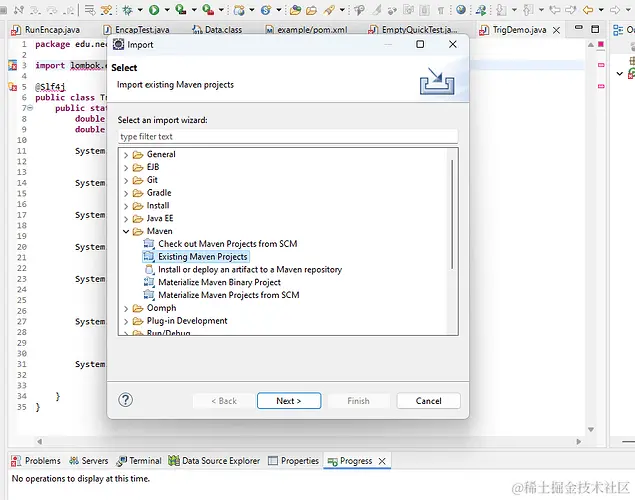Click the New Java Class icon in toolbar
The width and height of the screenshot is (635, 500).
tap(266, 9)
